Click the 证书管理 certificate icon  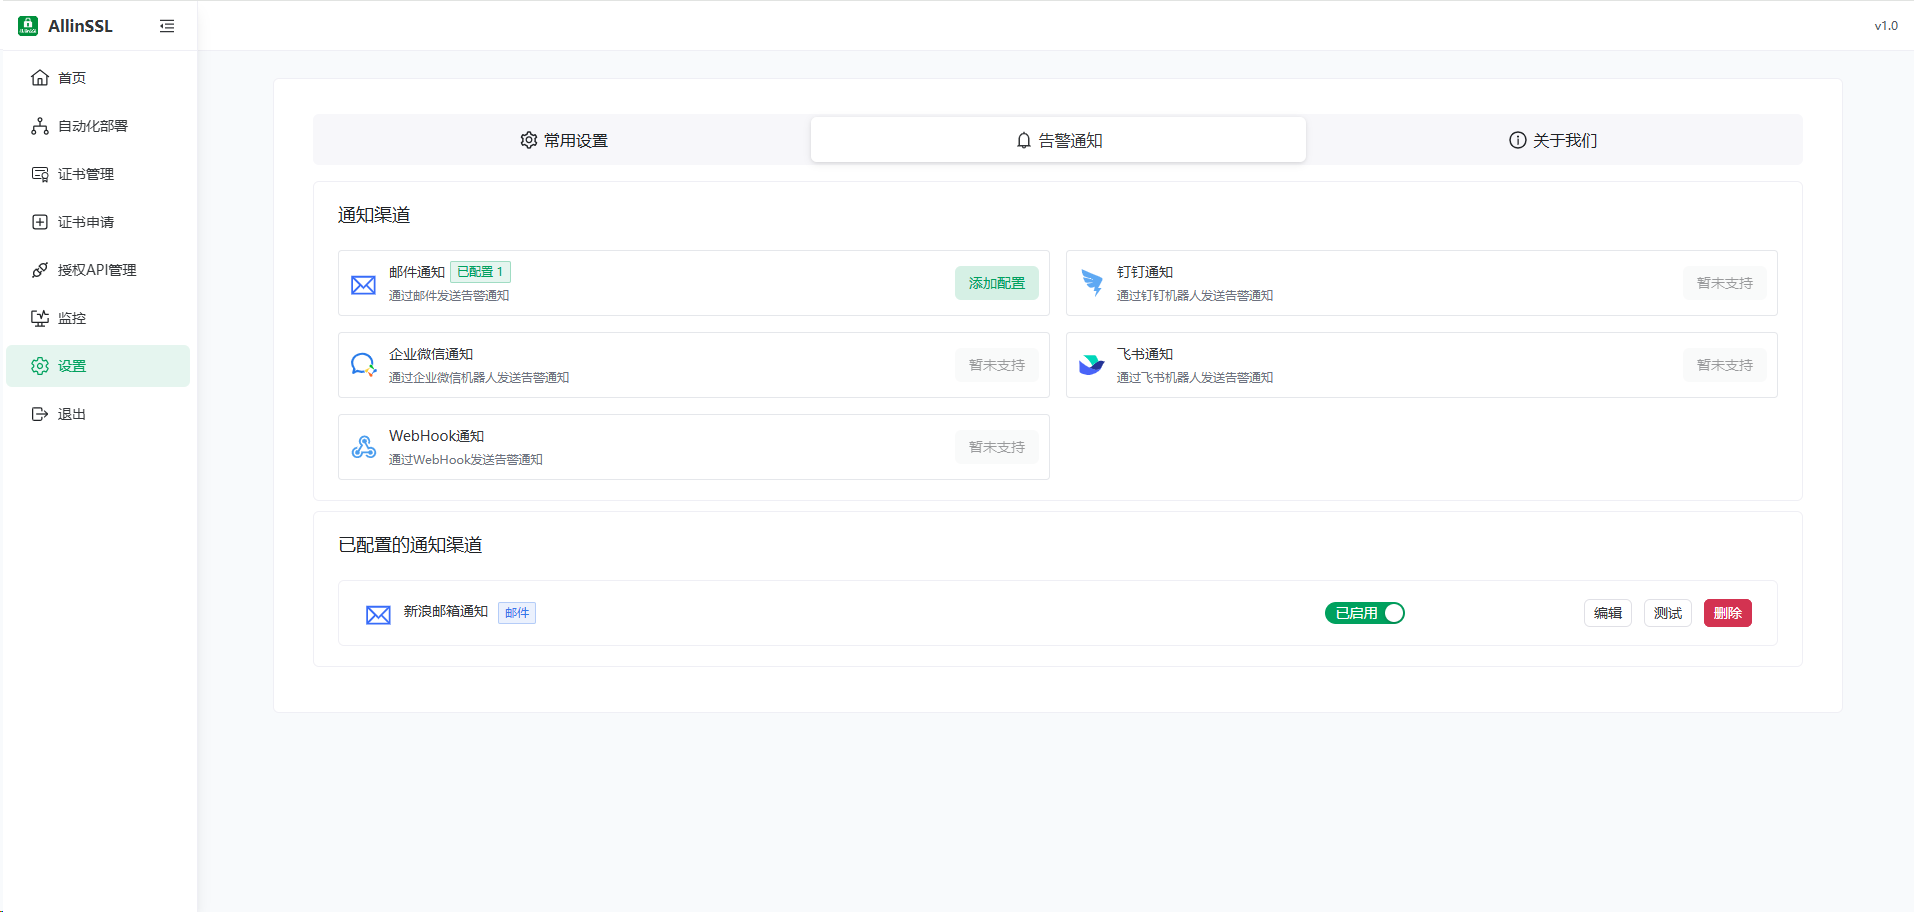(40, 174)
